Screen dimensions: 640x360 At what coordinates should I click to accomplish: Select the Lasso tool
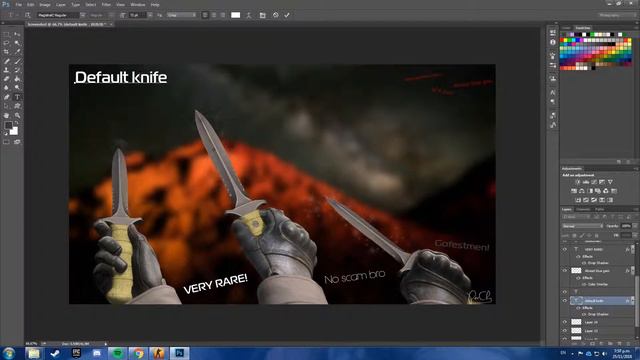7,43
